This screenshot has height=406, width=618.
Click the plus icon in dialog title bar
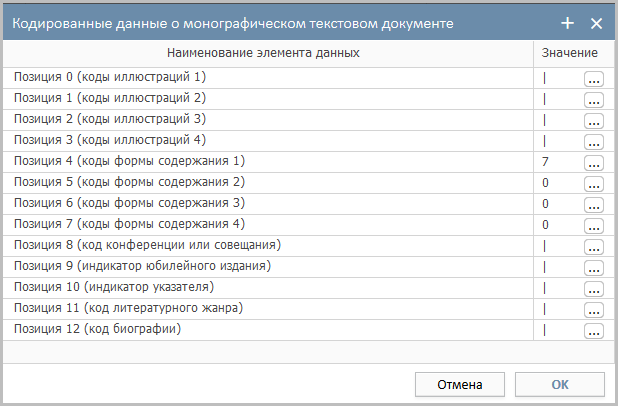tap(568, 23)
